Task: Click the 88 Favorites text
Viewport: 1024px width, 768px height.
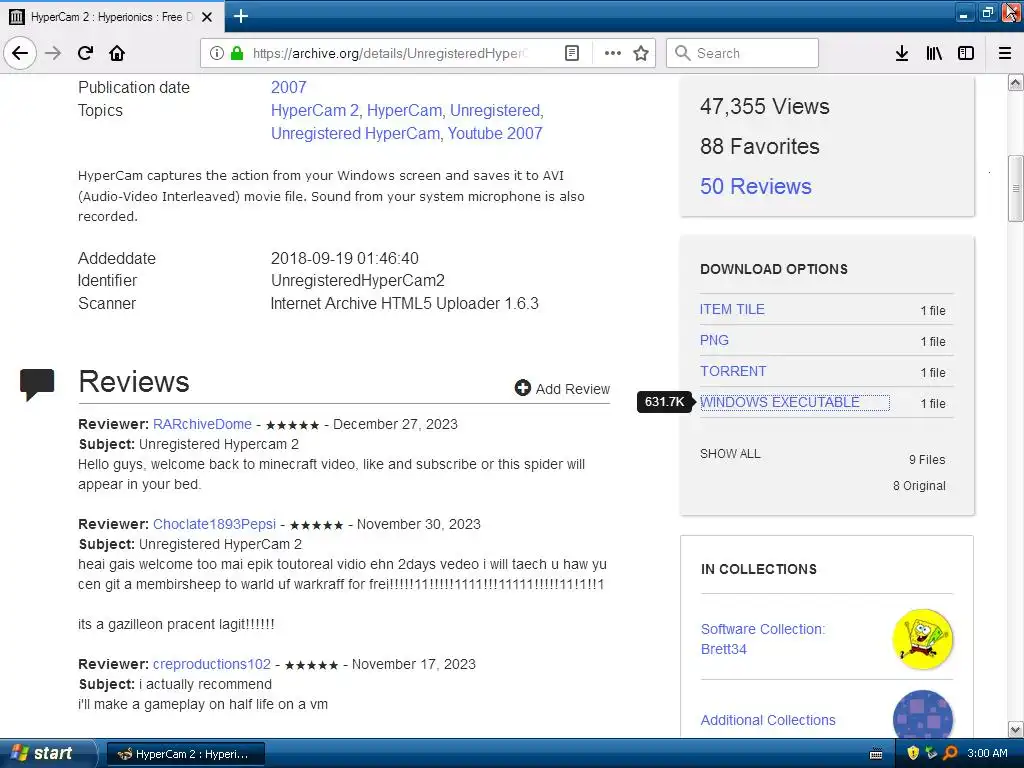Action: (760, 146)
